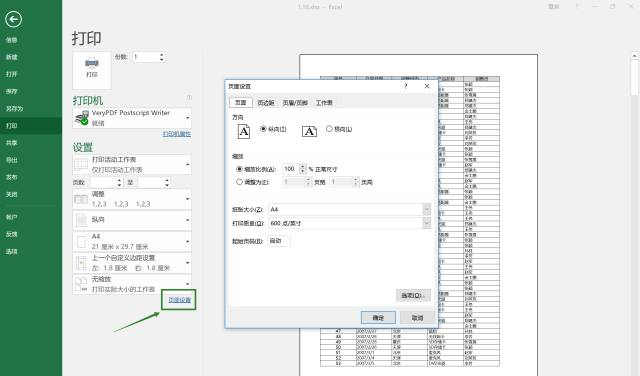This screenshot has height=376, width=640.
Task: Click the 起始页码(R) first page number field
Action: (x=279, y=241)
